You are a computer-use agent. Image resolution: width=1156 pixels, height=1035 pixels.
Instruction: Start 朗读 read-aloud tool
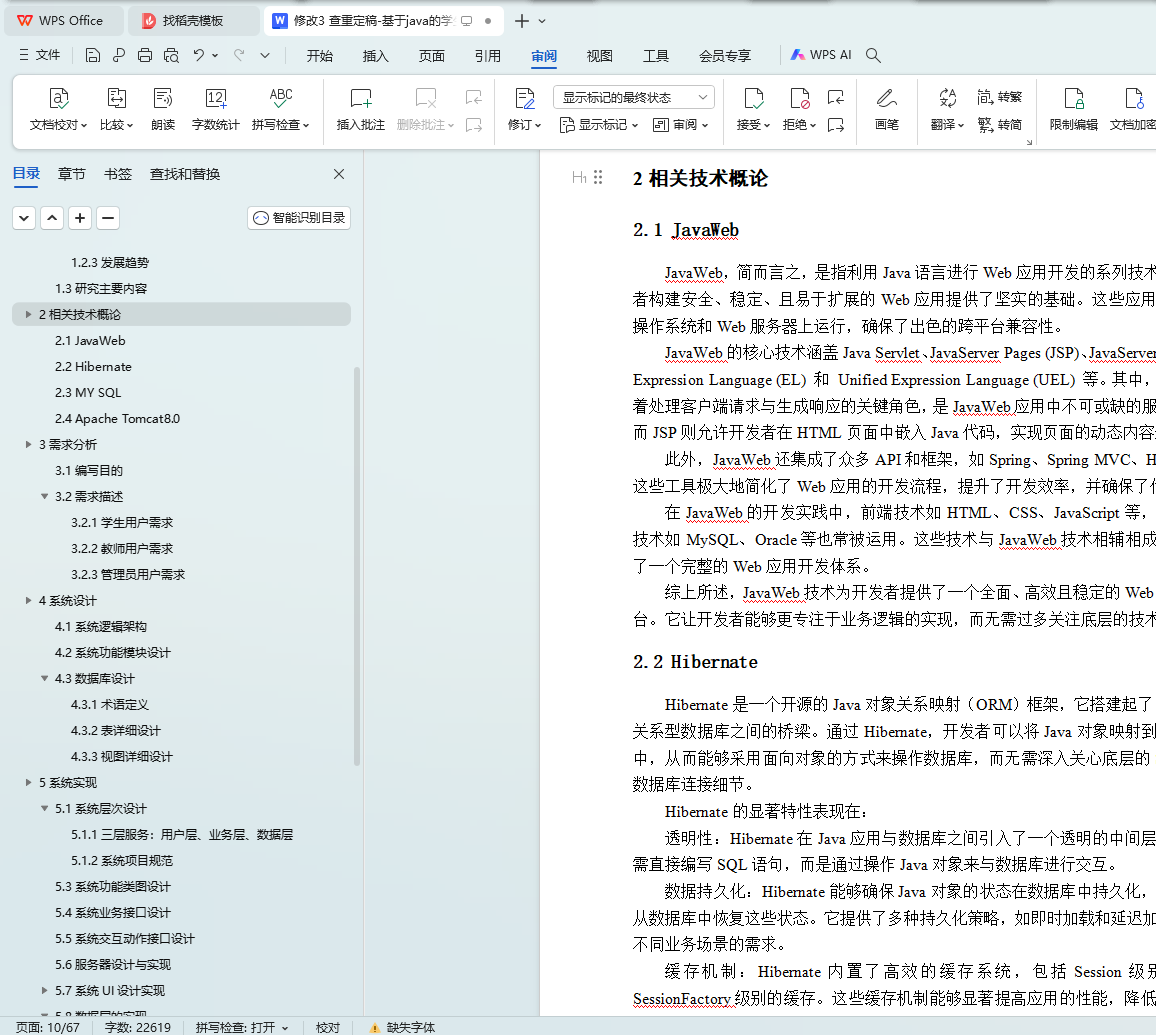pyautogui.click(x=163, y=109)
